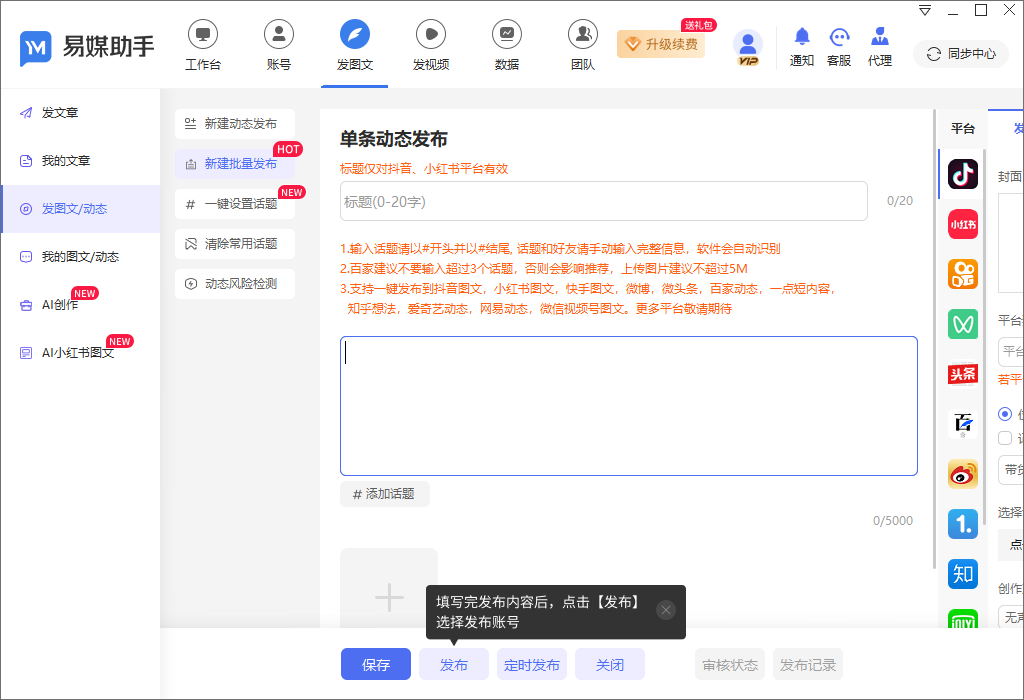Click # 添加话题 button
The height and width of the screenshot is (700, 1024).
pos(385,494)
